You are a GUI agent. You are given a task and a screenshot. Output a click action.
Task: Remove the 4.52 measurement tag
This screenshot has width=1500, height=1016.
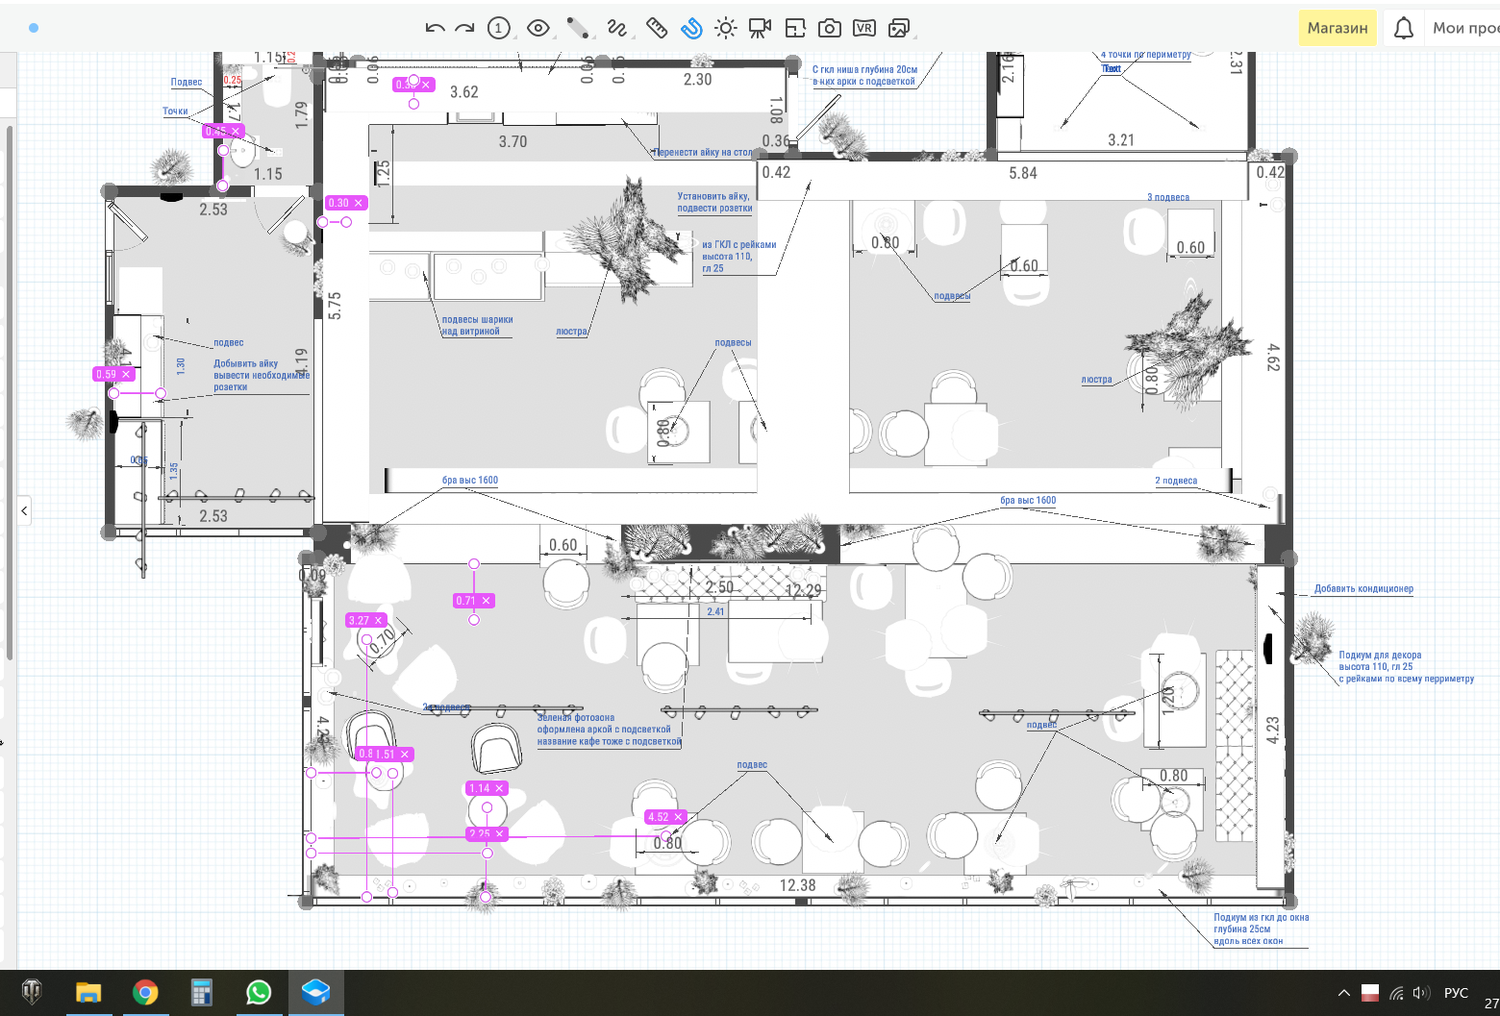coord(678,817)
